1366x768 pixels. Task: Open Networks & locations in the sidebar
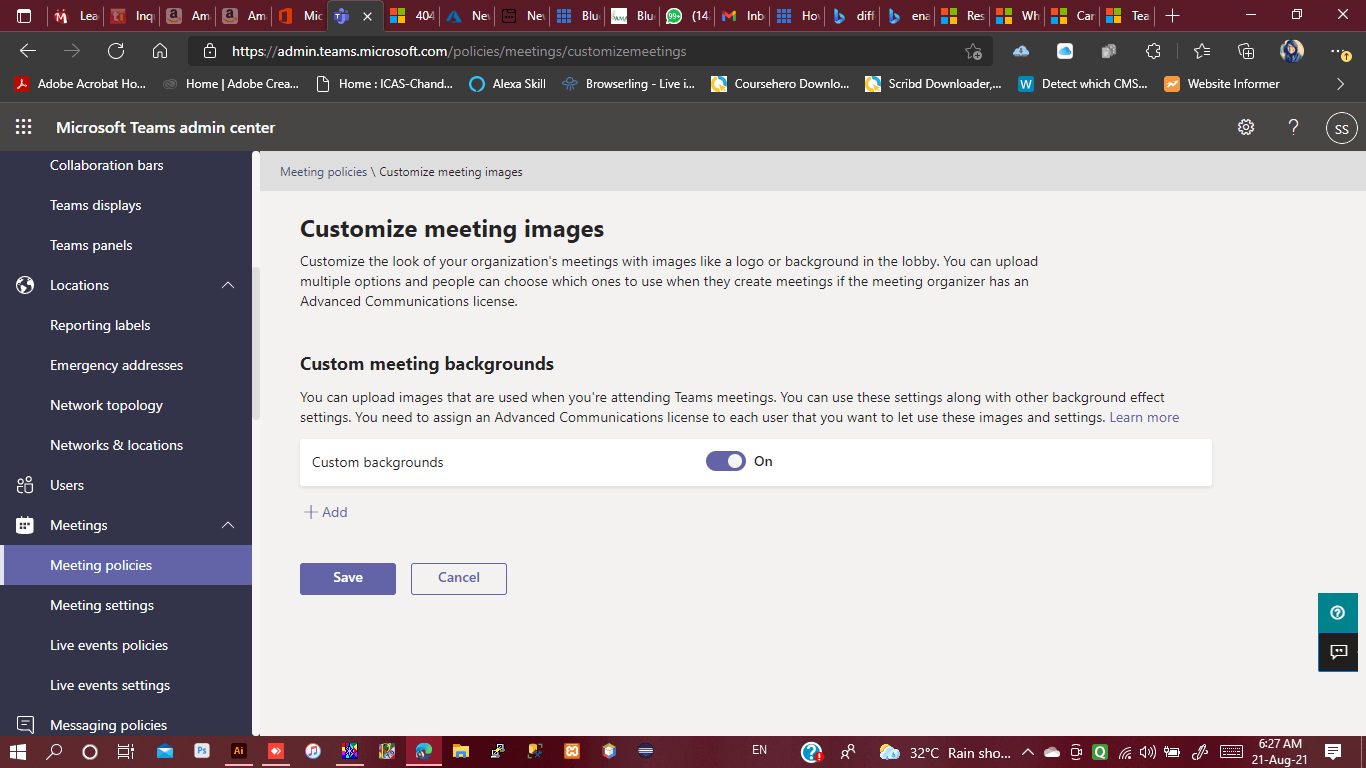point(117,445)
